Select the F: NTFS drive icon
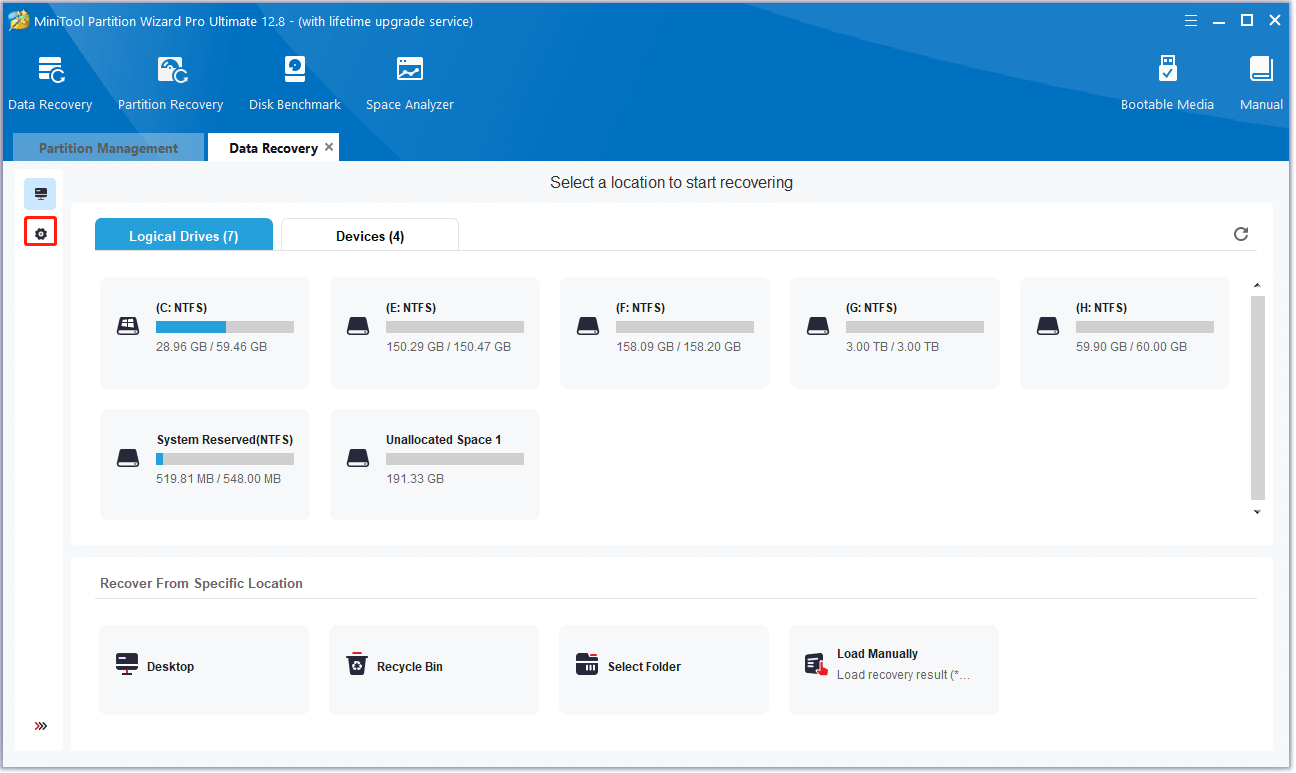Image resolution: width=1296 pixels, height=773 pixels. coord(588,326)
